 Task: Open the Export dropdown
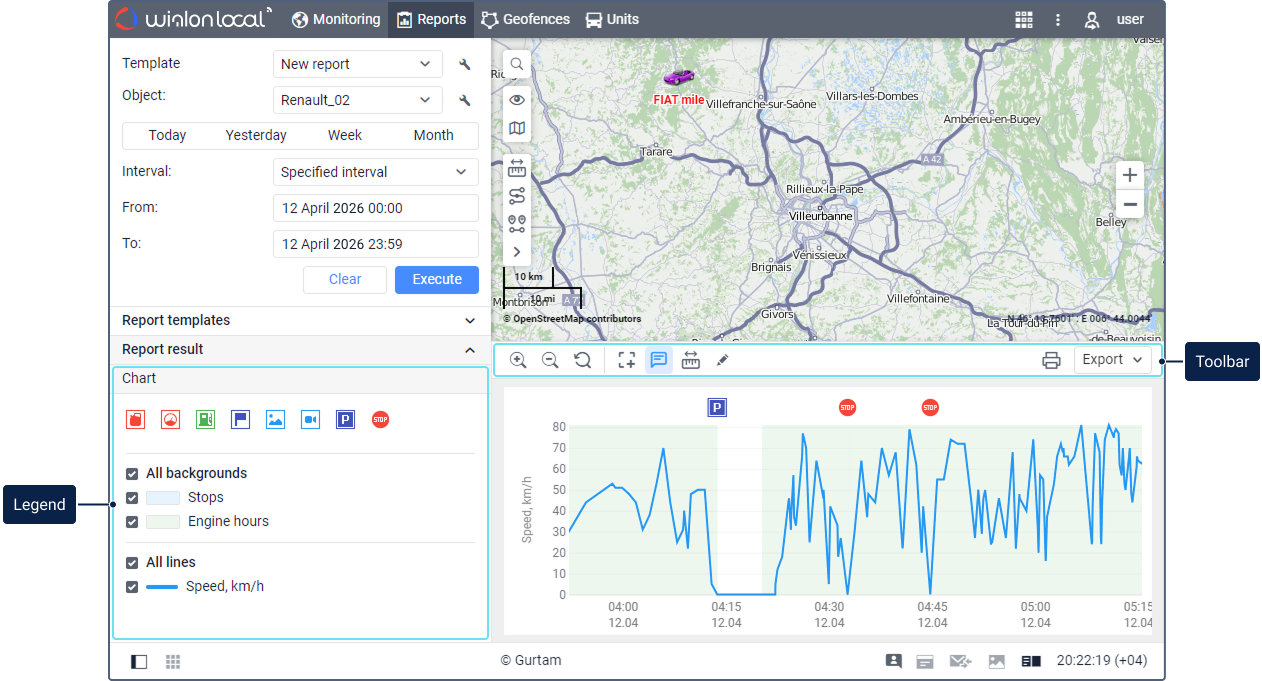click(x=1112, y=360)
